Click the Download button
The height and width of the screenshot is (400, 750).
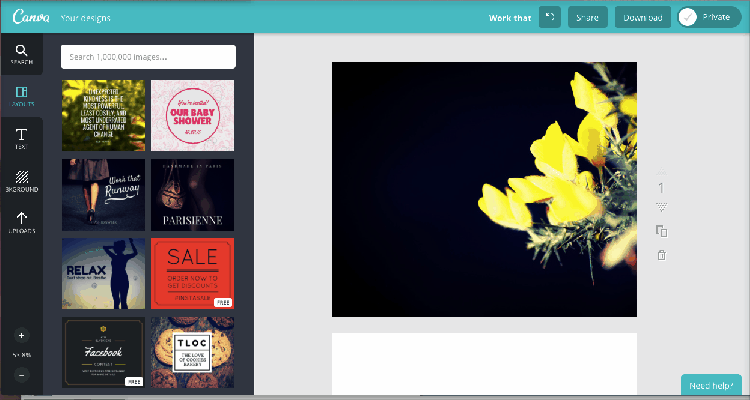[x=642, y=17]
